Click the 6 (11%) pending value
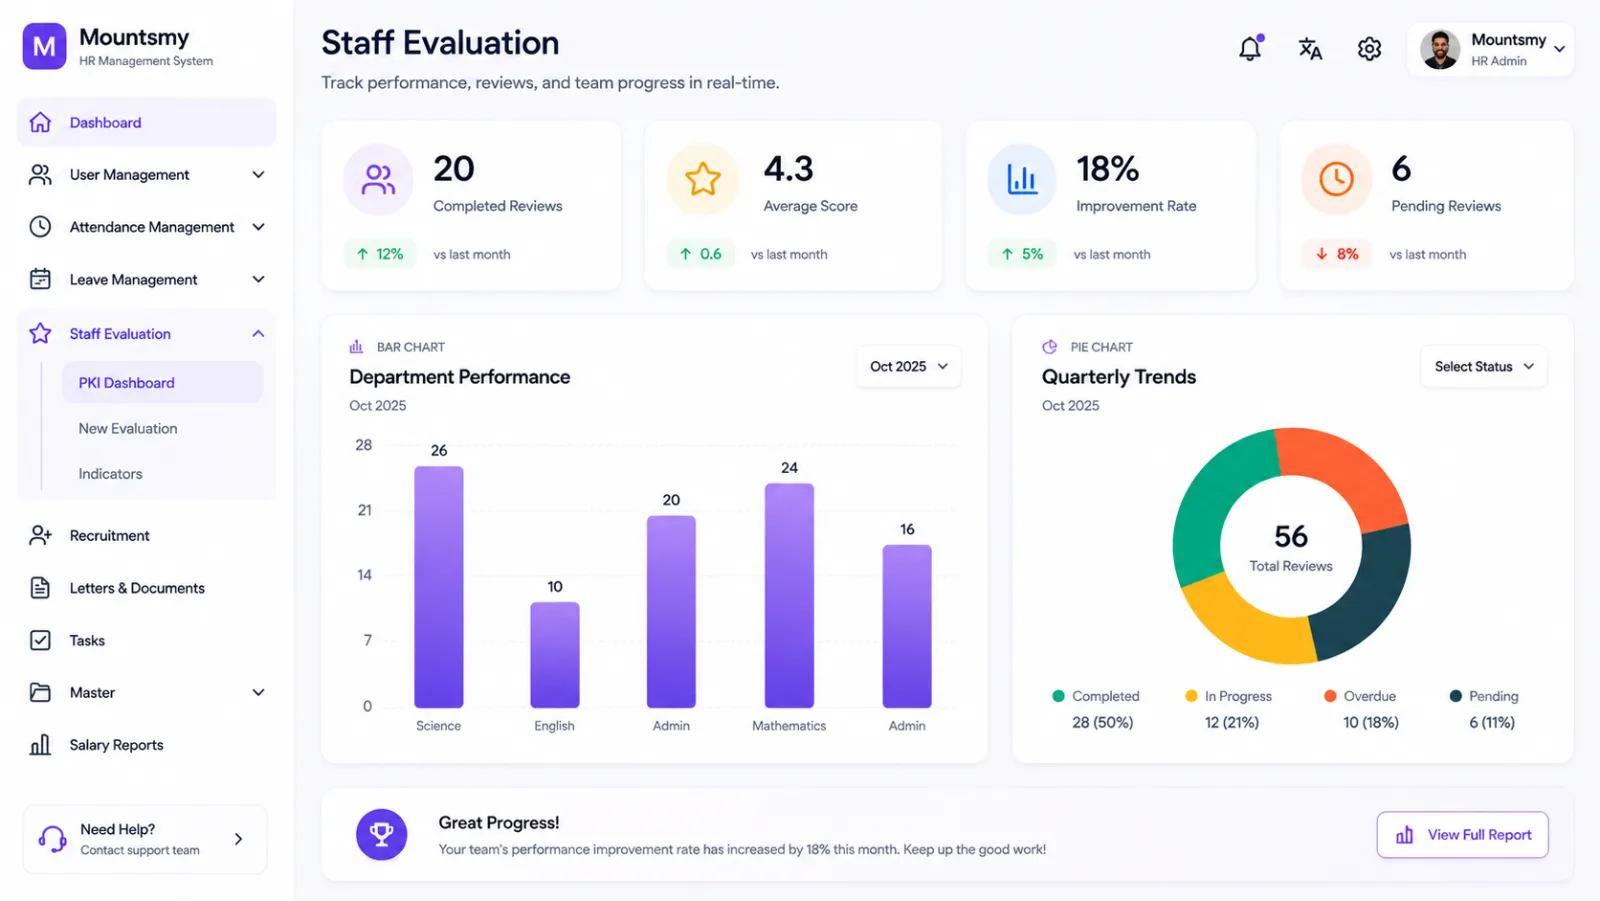1600x901 pixels. [x=1492, y=722]
